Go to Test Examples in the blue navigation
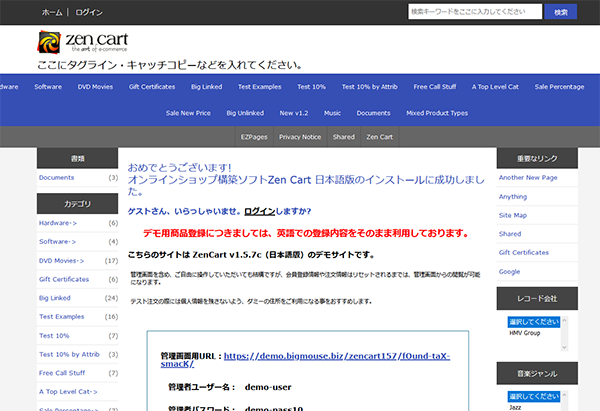The image size is (600, 411). point(259,87)
